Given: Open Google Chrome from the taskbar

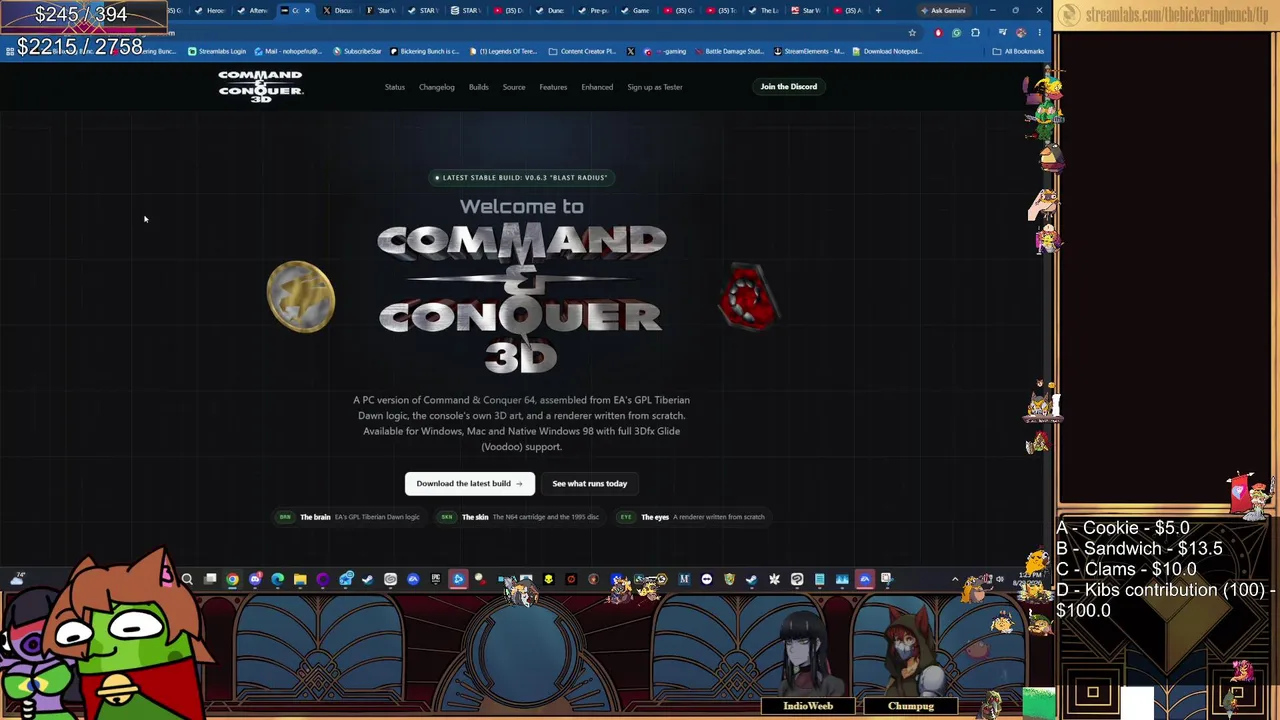Looking at the screenshot, I should pos(233,579).
